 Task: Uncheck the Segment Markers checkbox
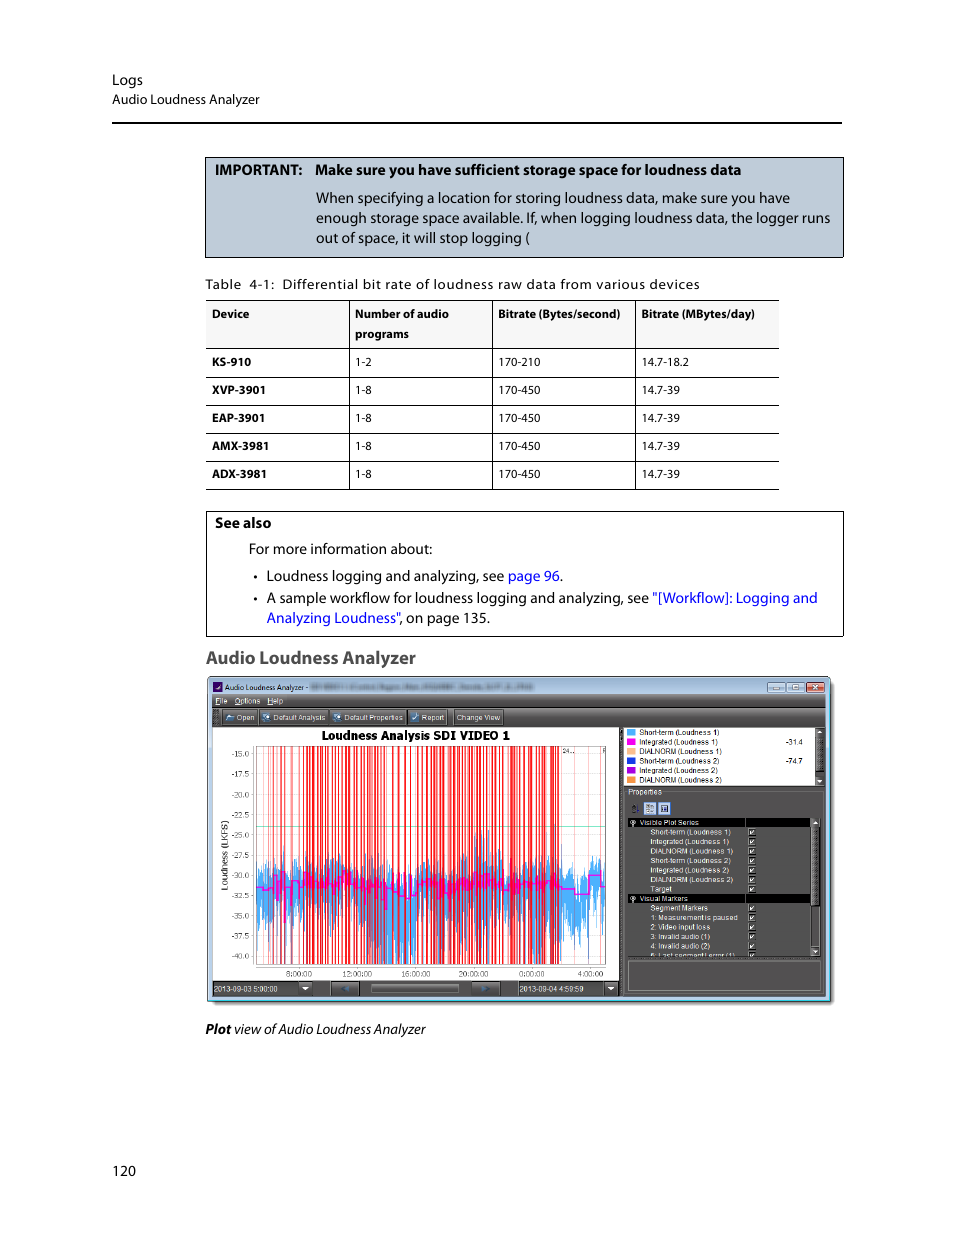pyautogui.click(x=752, y=908)
